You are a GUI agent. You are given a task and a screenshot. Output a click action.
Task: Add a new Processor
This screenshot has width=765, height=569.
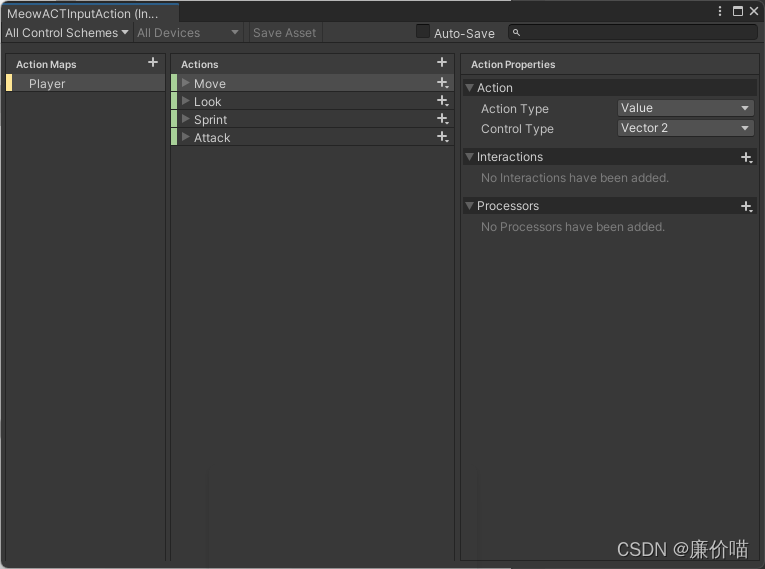click(x=746, y=206)
